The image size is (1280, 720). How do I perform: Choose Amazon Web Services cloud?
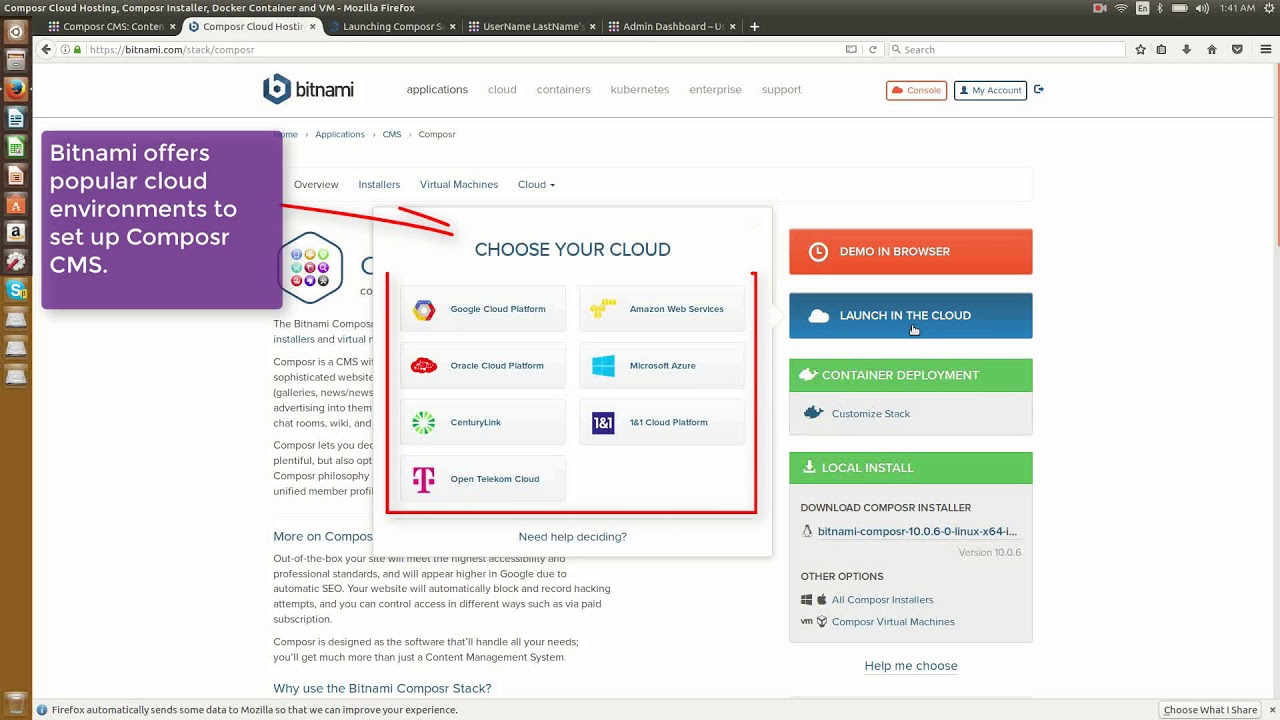[x=662, y=309]
